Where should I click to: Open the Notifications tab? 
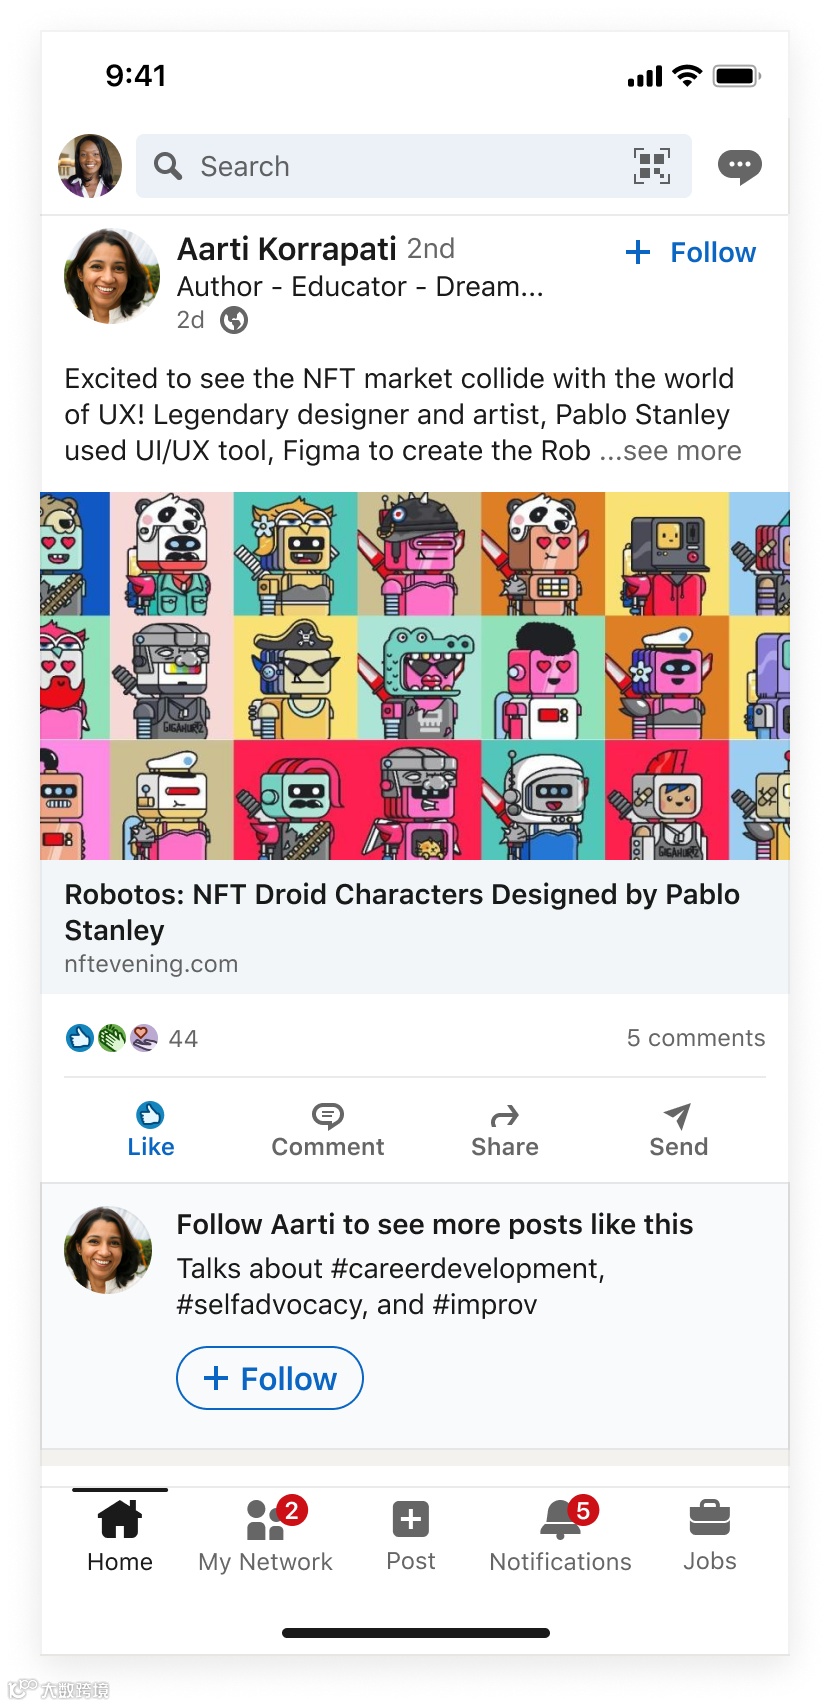[x=560, y=1535]
